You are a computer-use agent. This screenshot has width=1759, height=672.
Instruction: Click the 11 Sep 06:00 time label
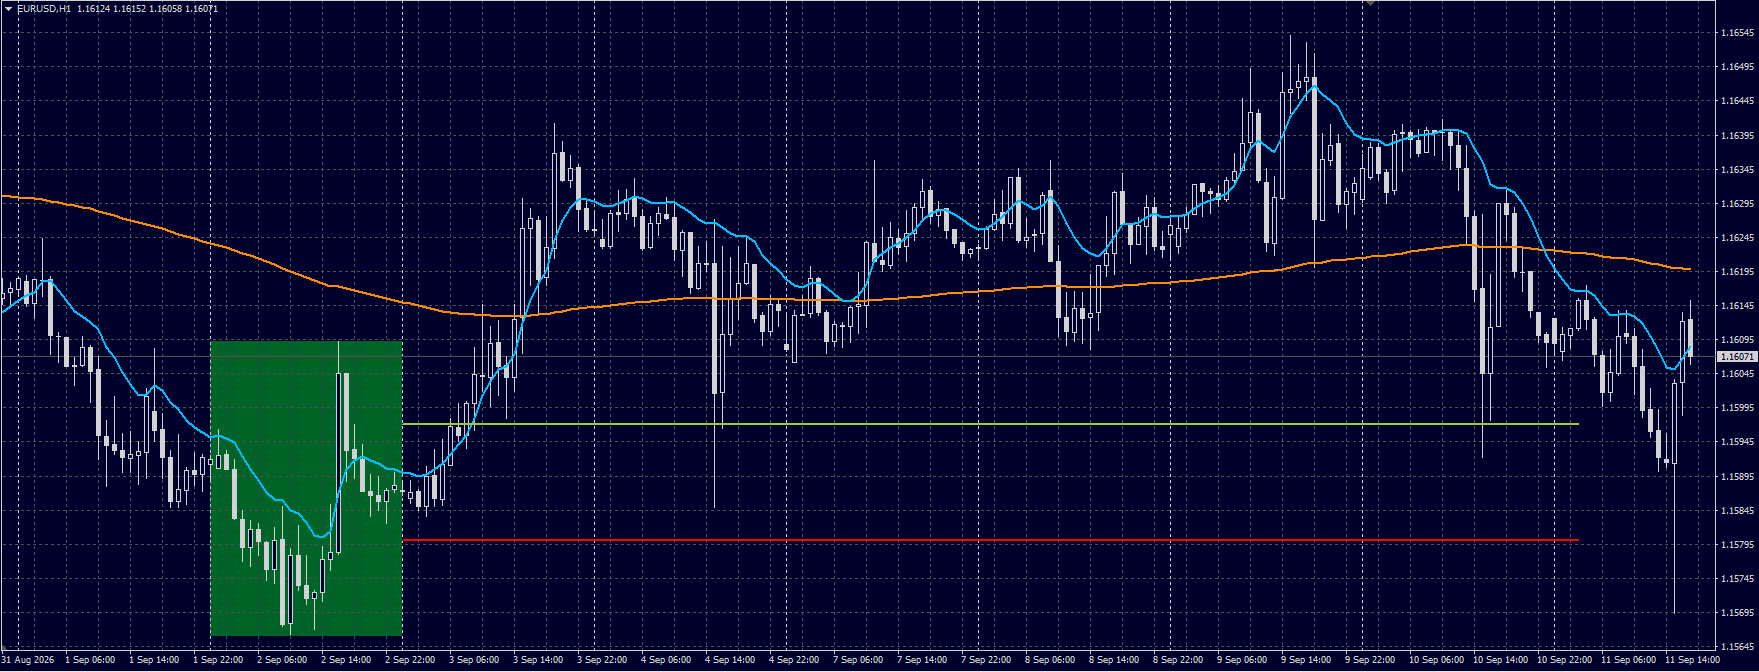1628,660
